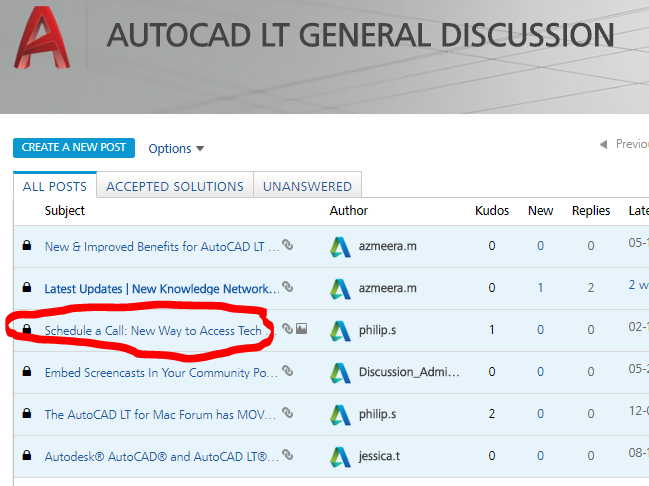Open Autodesk AutoCAD and AutoCAD LT post
Image resolution: width=649 pixels, height=486 pixels.
click(x=162, y=456)
